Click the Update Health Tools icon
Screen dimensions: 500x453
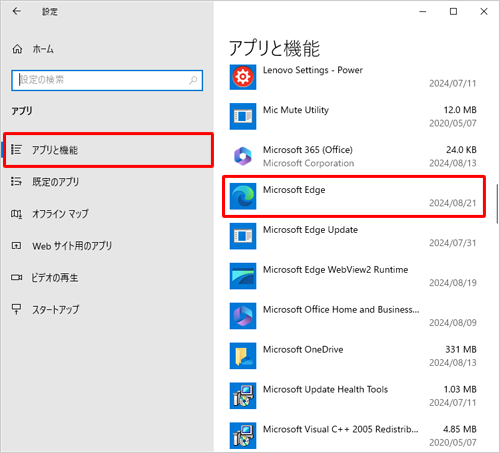243,396
